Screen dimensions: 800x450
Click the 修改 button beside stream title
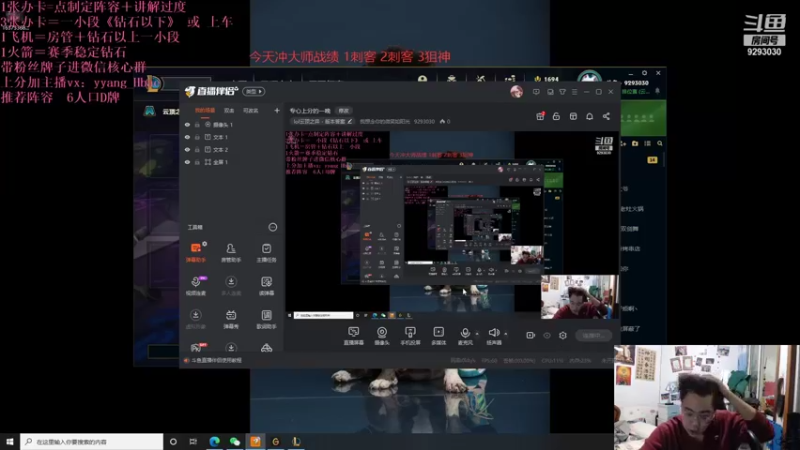pyautogui.click(x=344, y=111)
